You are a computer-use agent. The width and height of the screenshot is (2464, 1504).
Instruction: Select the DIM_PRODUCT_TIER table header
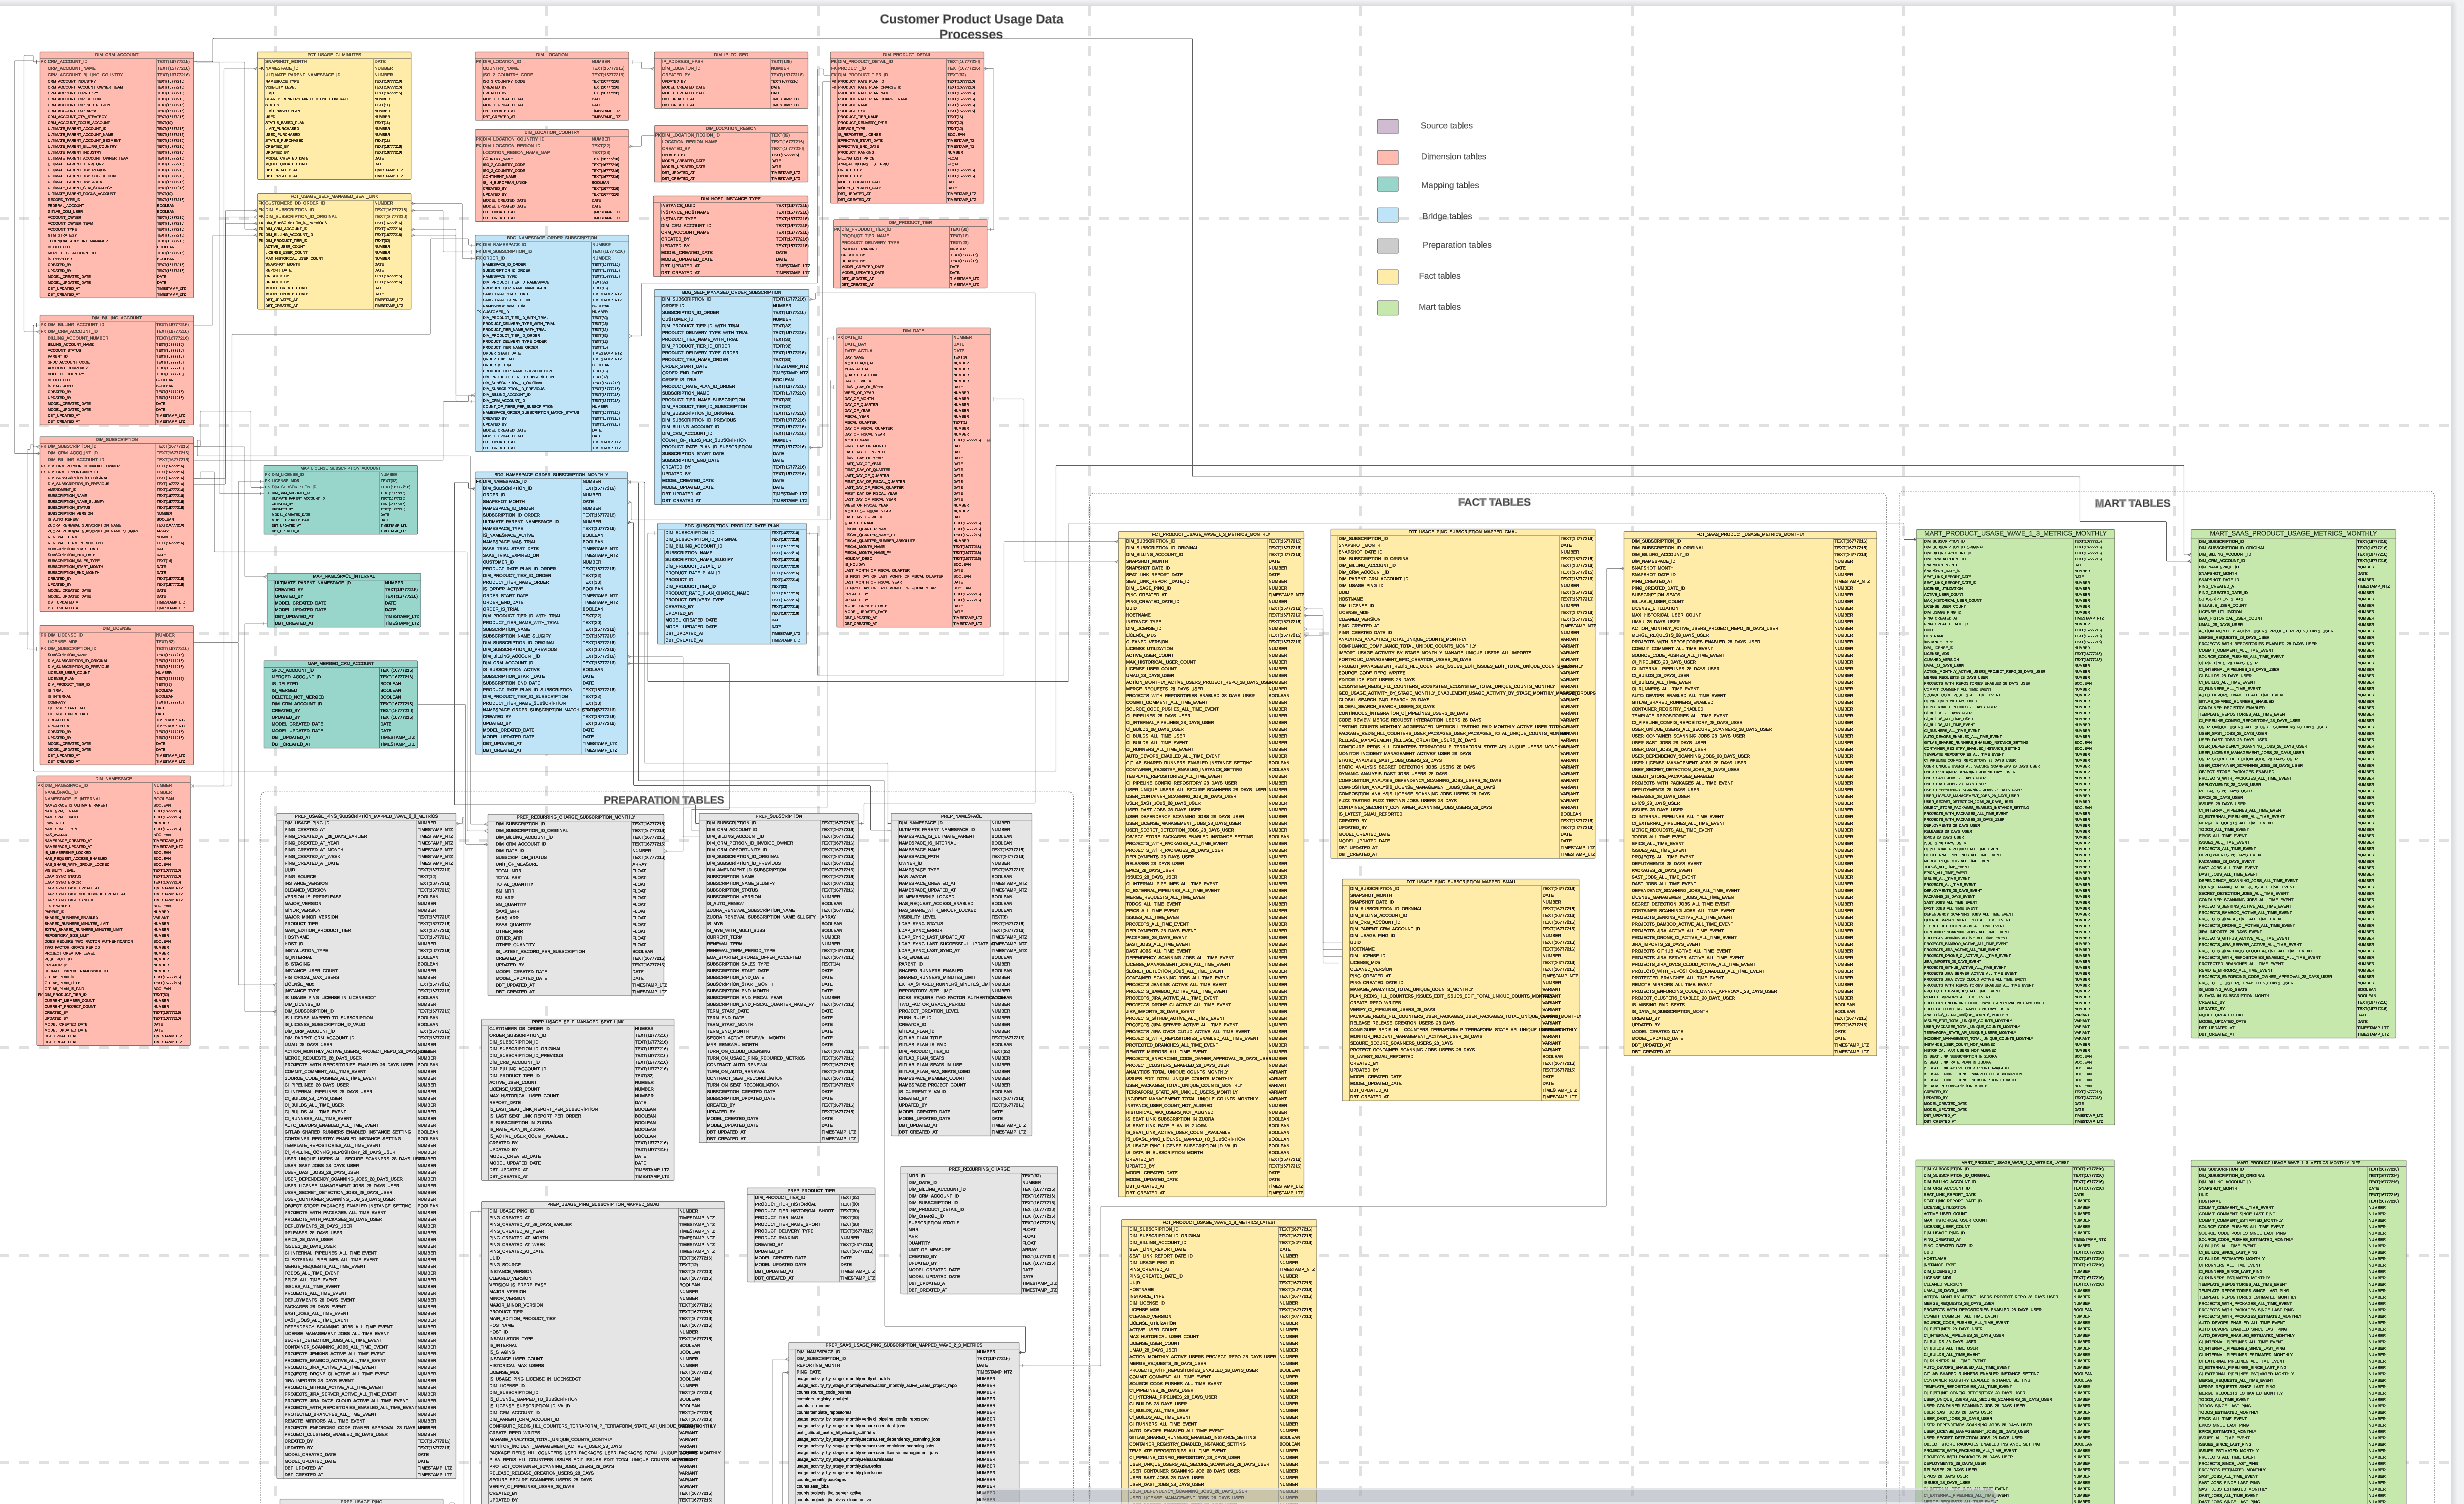pyautogui.click(x=910, y=223)
